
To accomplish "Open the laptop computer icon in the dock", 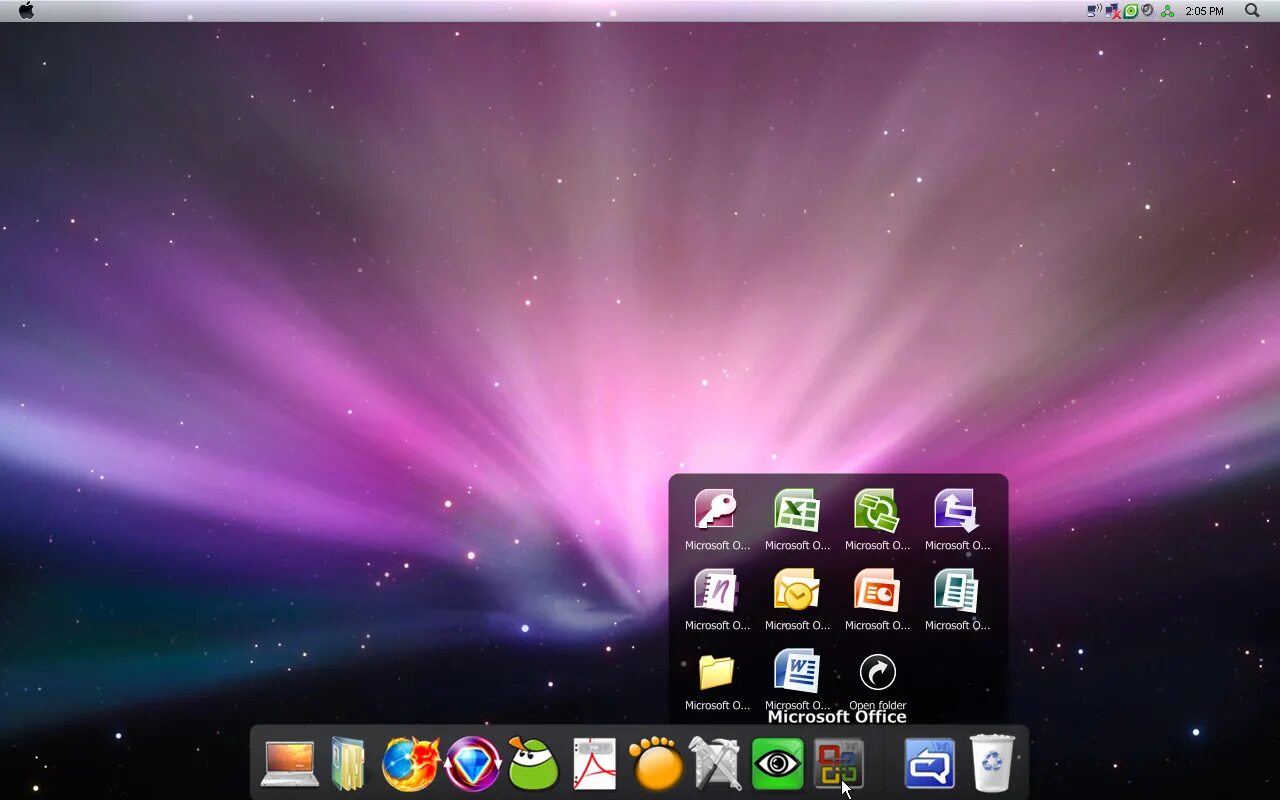I will point(290,764).
